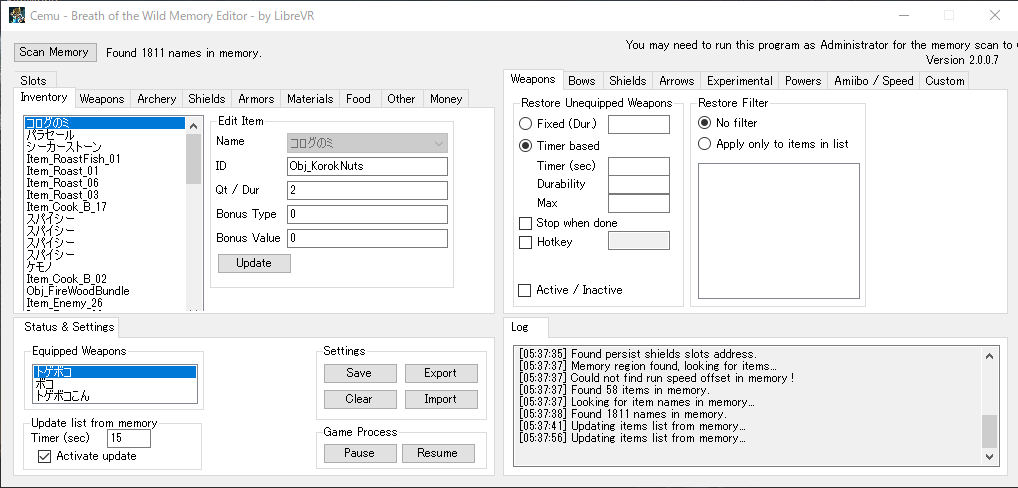Choose the No filter radio button
Screen dimensions: 1018x488
point(727,123)
